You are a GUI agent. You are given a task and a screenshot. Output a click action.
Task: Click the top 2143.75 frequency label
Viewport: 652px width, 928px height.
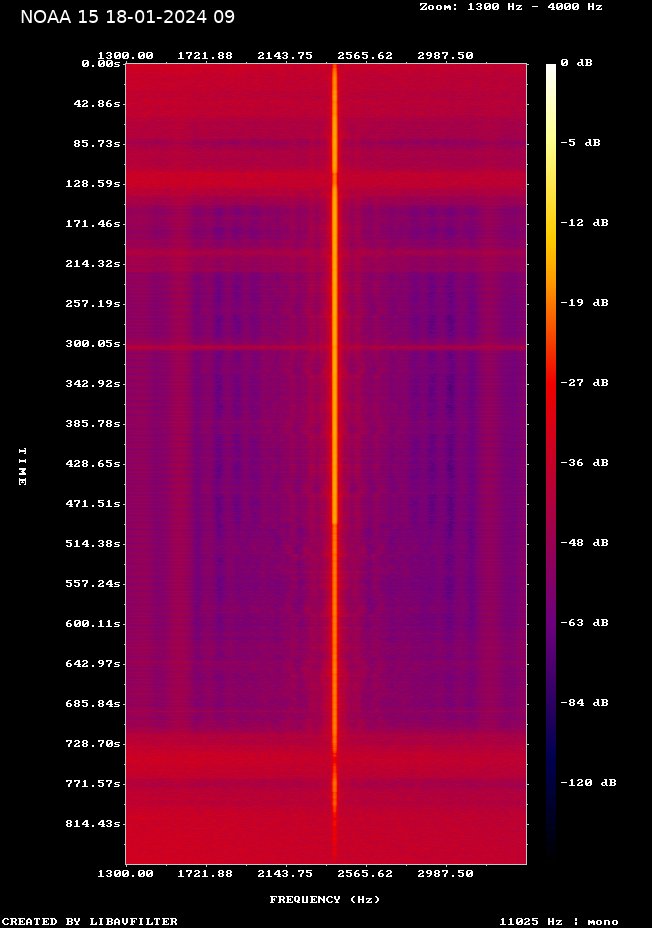click(x=285, y=56)
